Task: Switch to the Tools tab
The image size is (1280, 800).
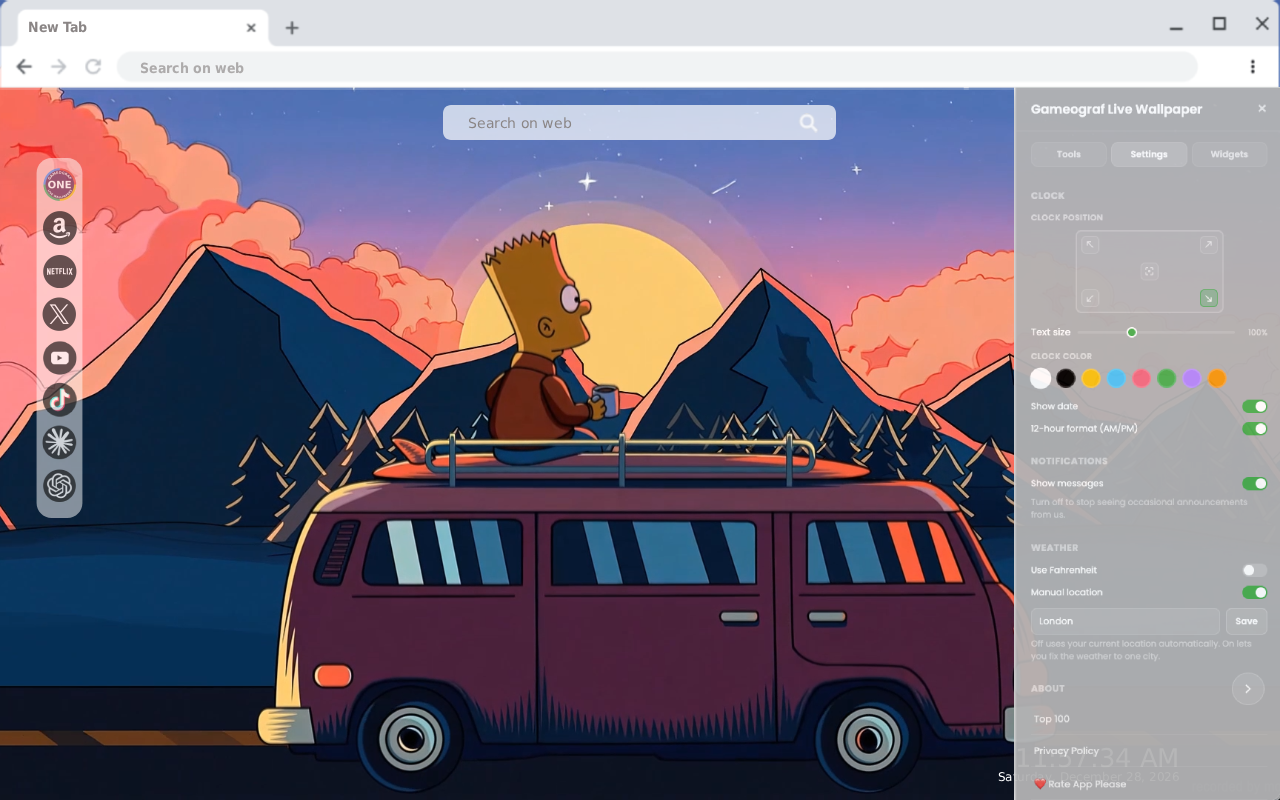Action: [1069, 154]
